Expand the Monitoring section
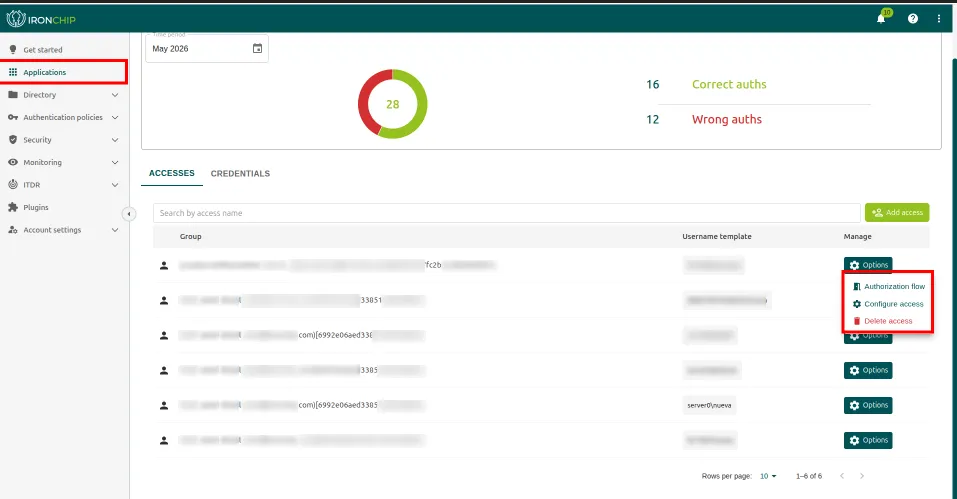Image resolution: width=957 pixels, height=499 pixels. [x=115, y=163]
